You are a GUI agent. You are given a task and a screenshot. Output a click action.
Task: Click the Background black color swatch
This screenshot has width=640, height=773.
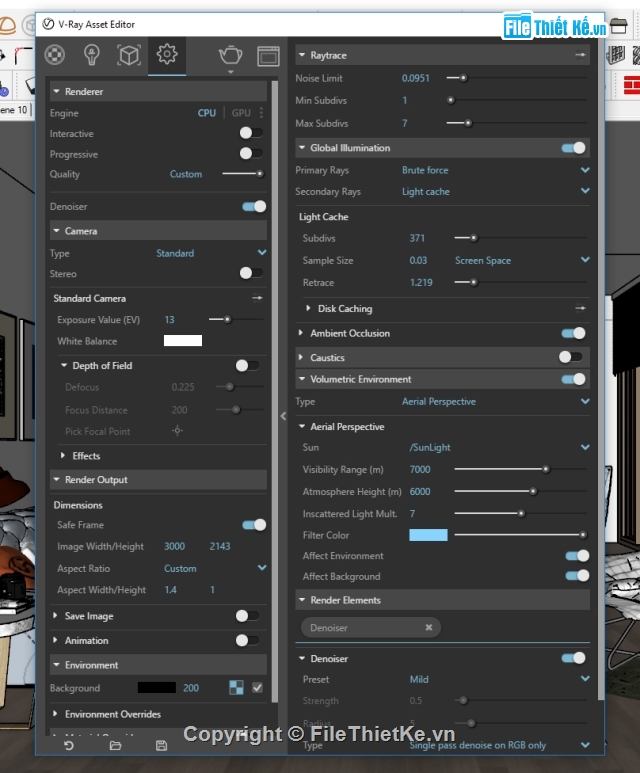(x=157, y=688)
